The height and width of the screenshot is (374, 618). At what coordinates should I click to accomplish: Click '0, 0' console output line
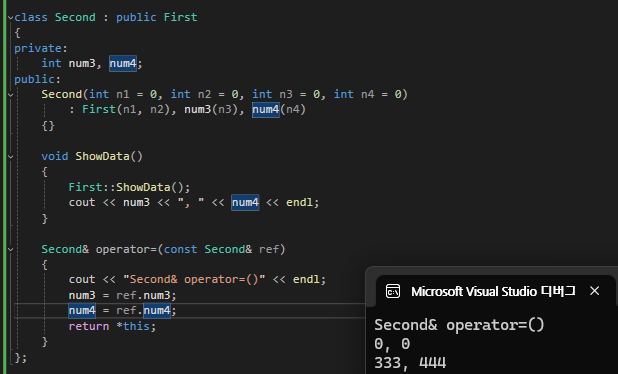[x=392, y=344]
